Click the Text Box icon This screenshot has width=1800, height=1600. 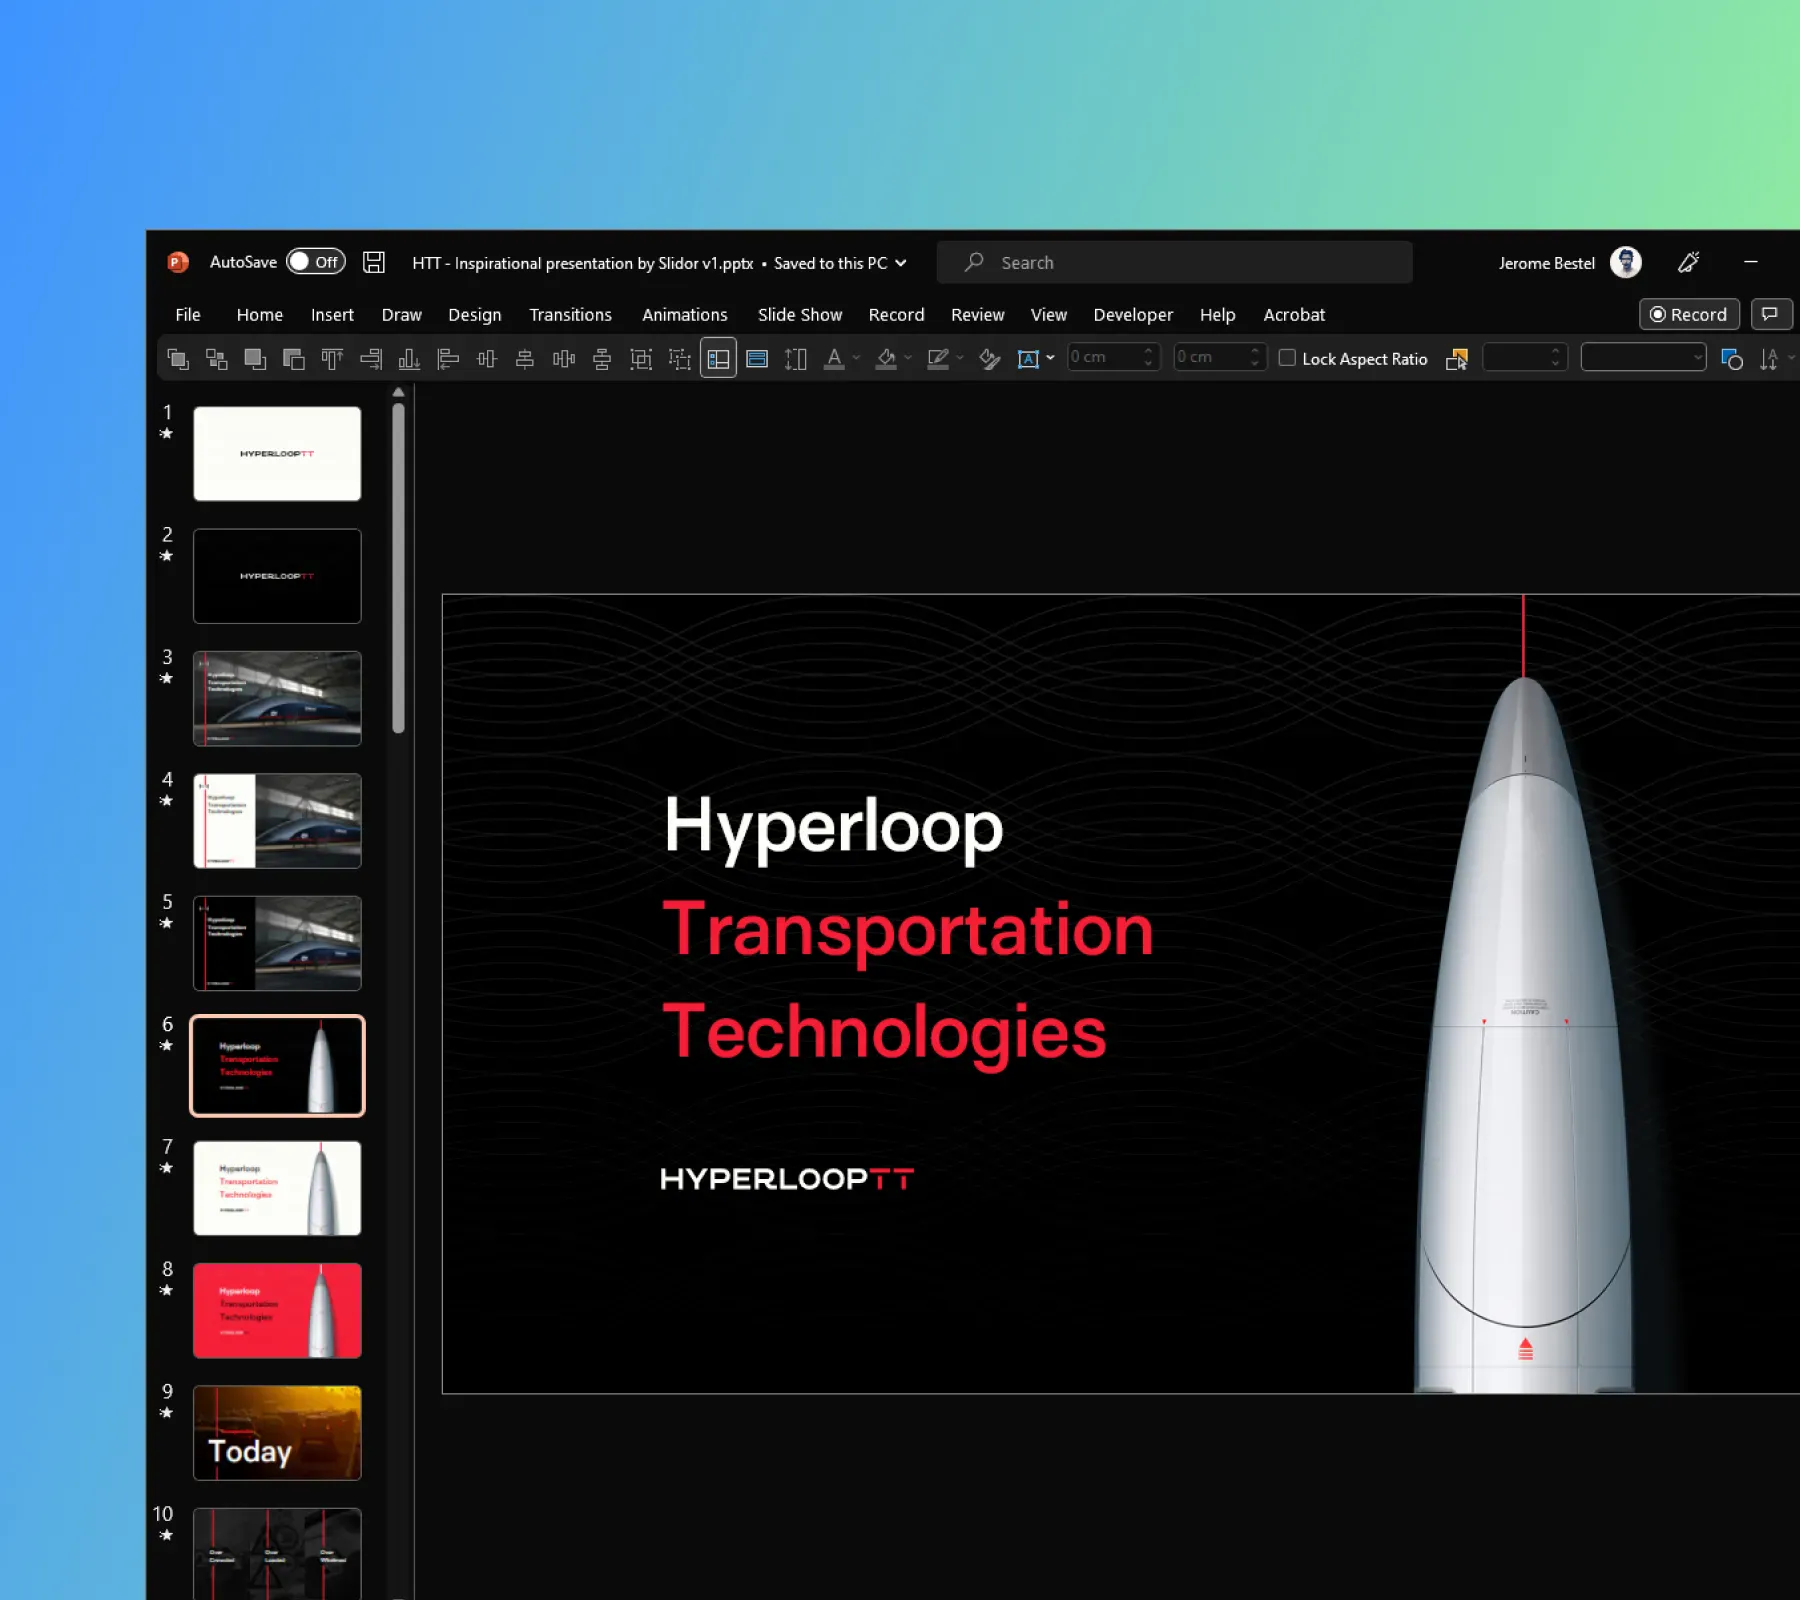[x=1028, y=359]
